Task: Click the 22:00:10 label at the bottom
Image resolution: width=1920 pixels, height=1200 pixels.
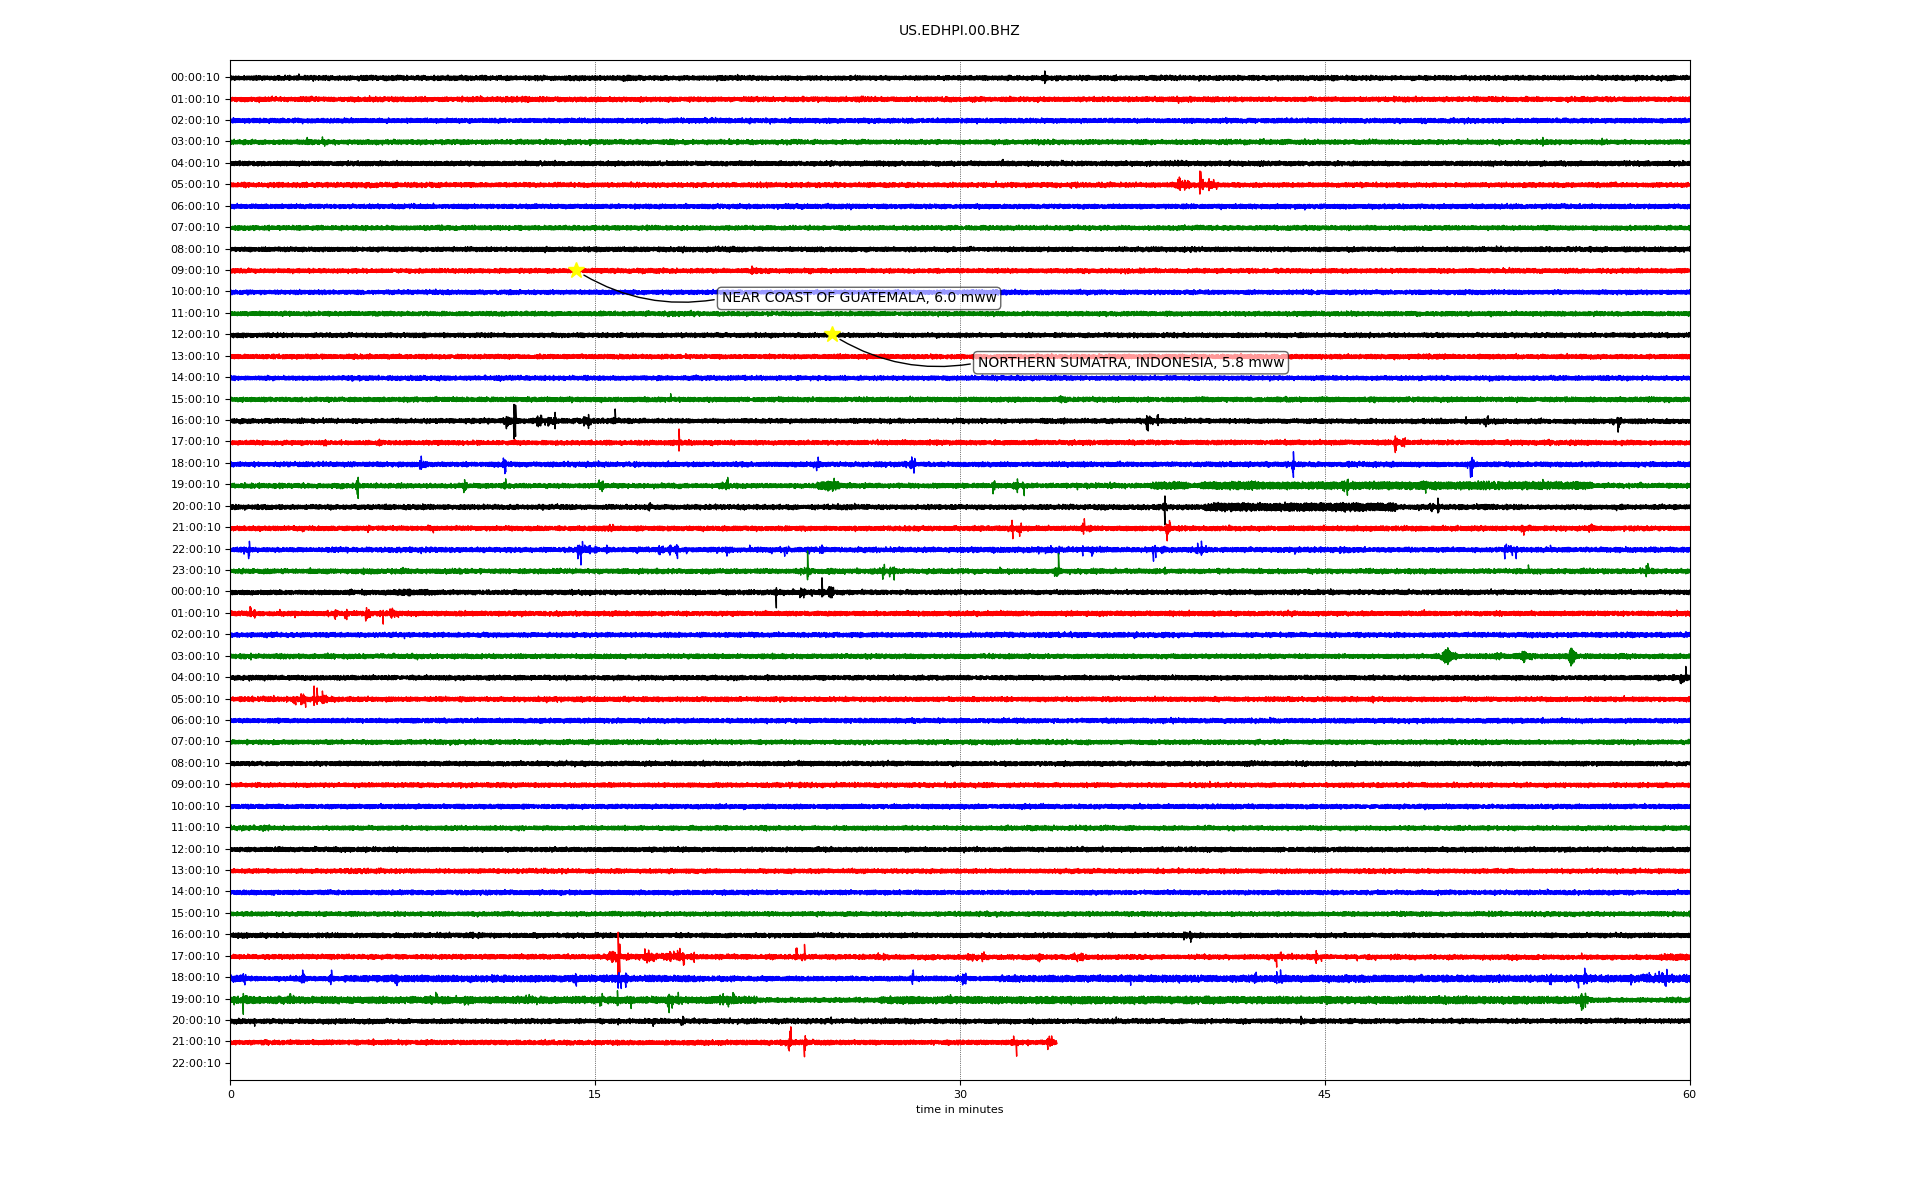Action: [195, 1063]
